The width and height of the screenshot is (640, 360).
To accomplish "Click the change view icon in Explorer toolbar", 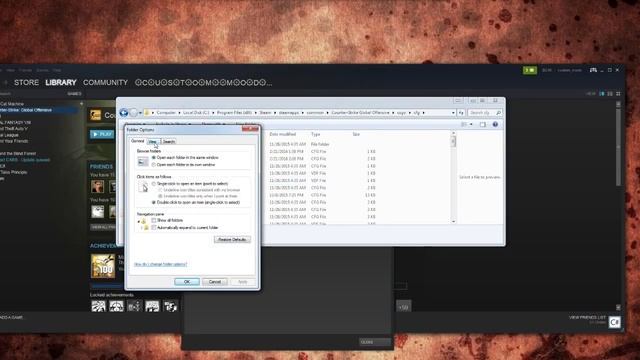I will 464,124.
